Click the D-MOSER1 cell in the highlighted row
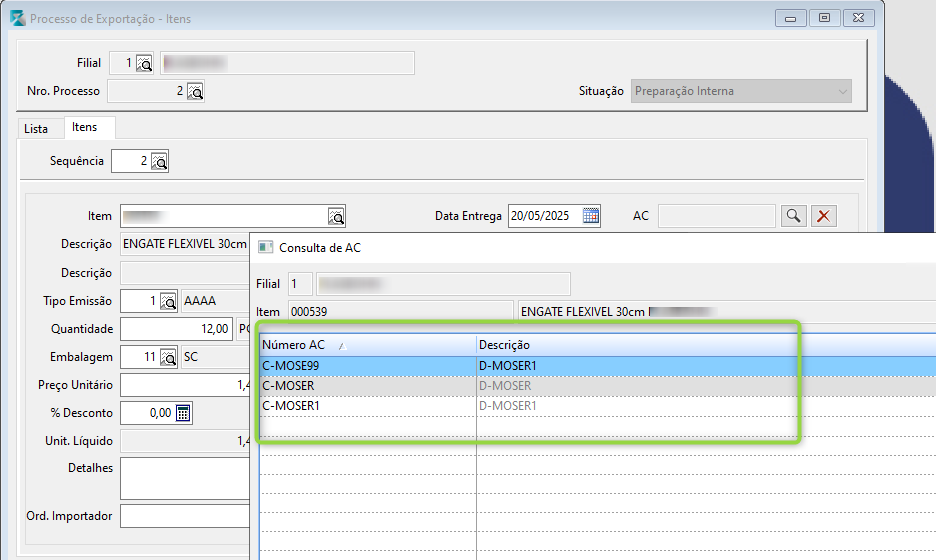Viewport: 936px width, 560px height. pos(706,366)
